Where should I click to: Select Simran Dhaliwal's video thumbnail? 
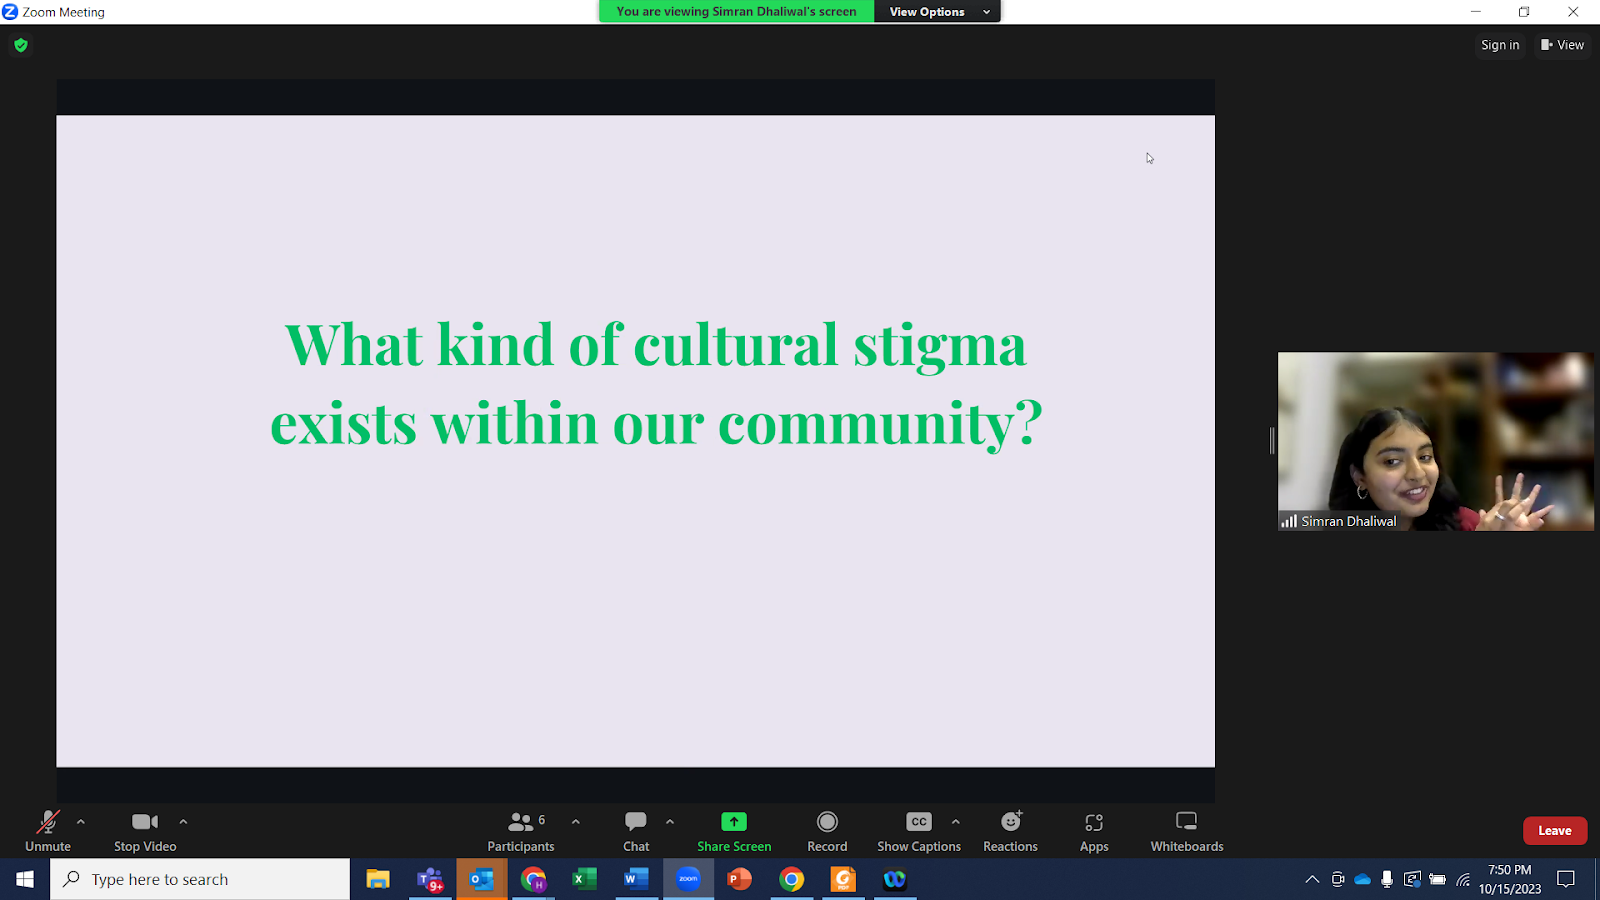click(1435, 441)
